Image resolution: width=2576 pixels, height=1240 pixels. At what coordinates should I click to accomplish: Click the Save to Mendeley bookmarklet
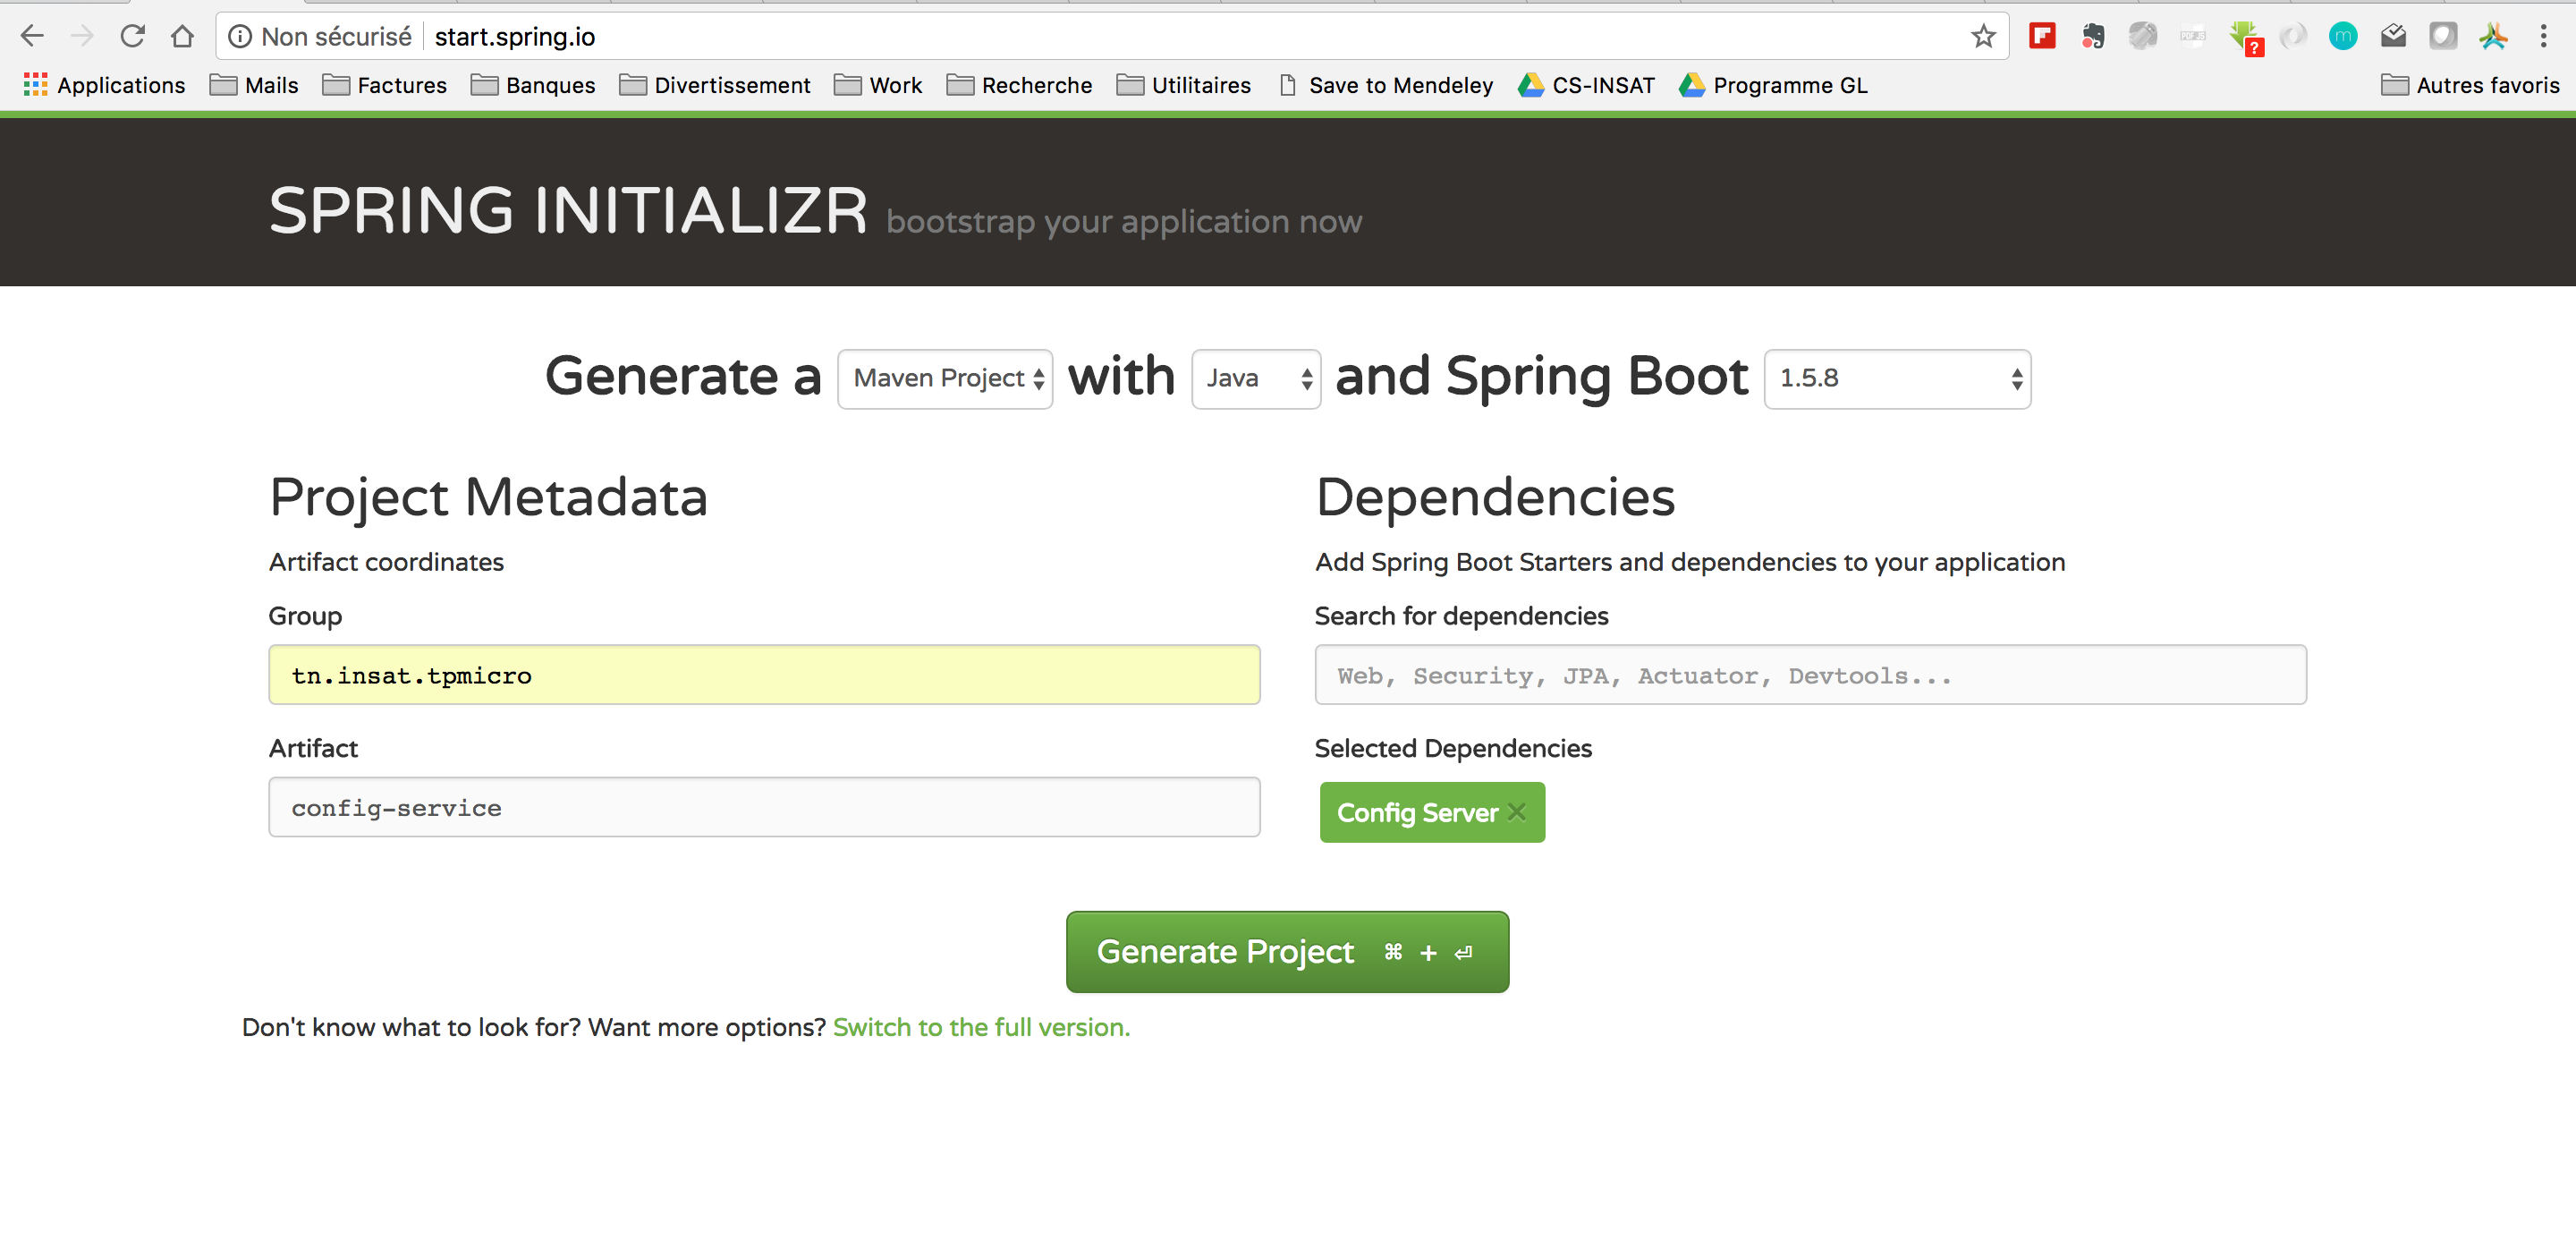point(1386,85)
